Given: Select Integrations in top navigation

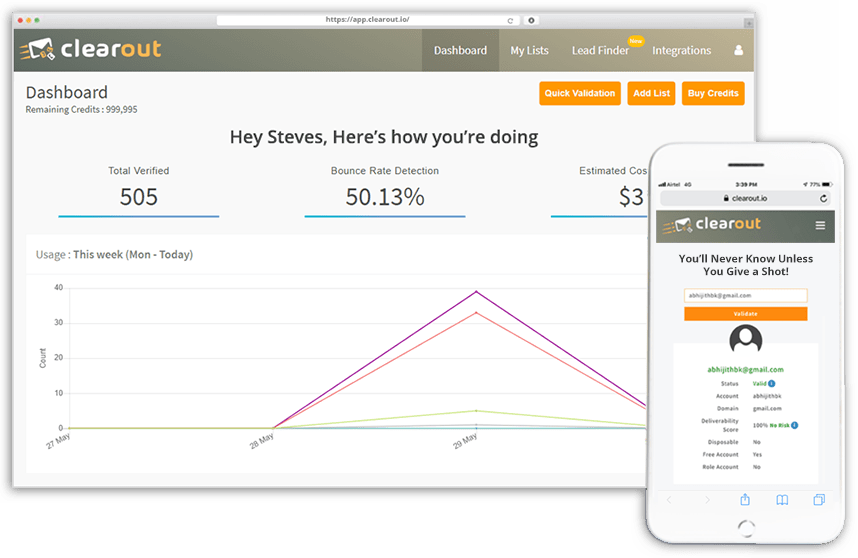Looking at the screenshot, I should 681,50.
